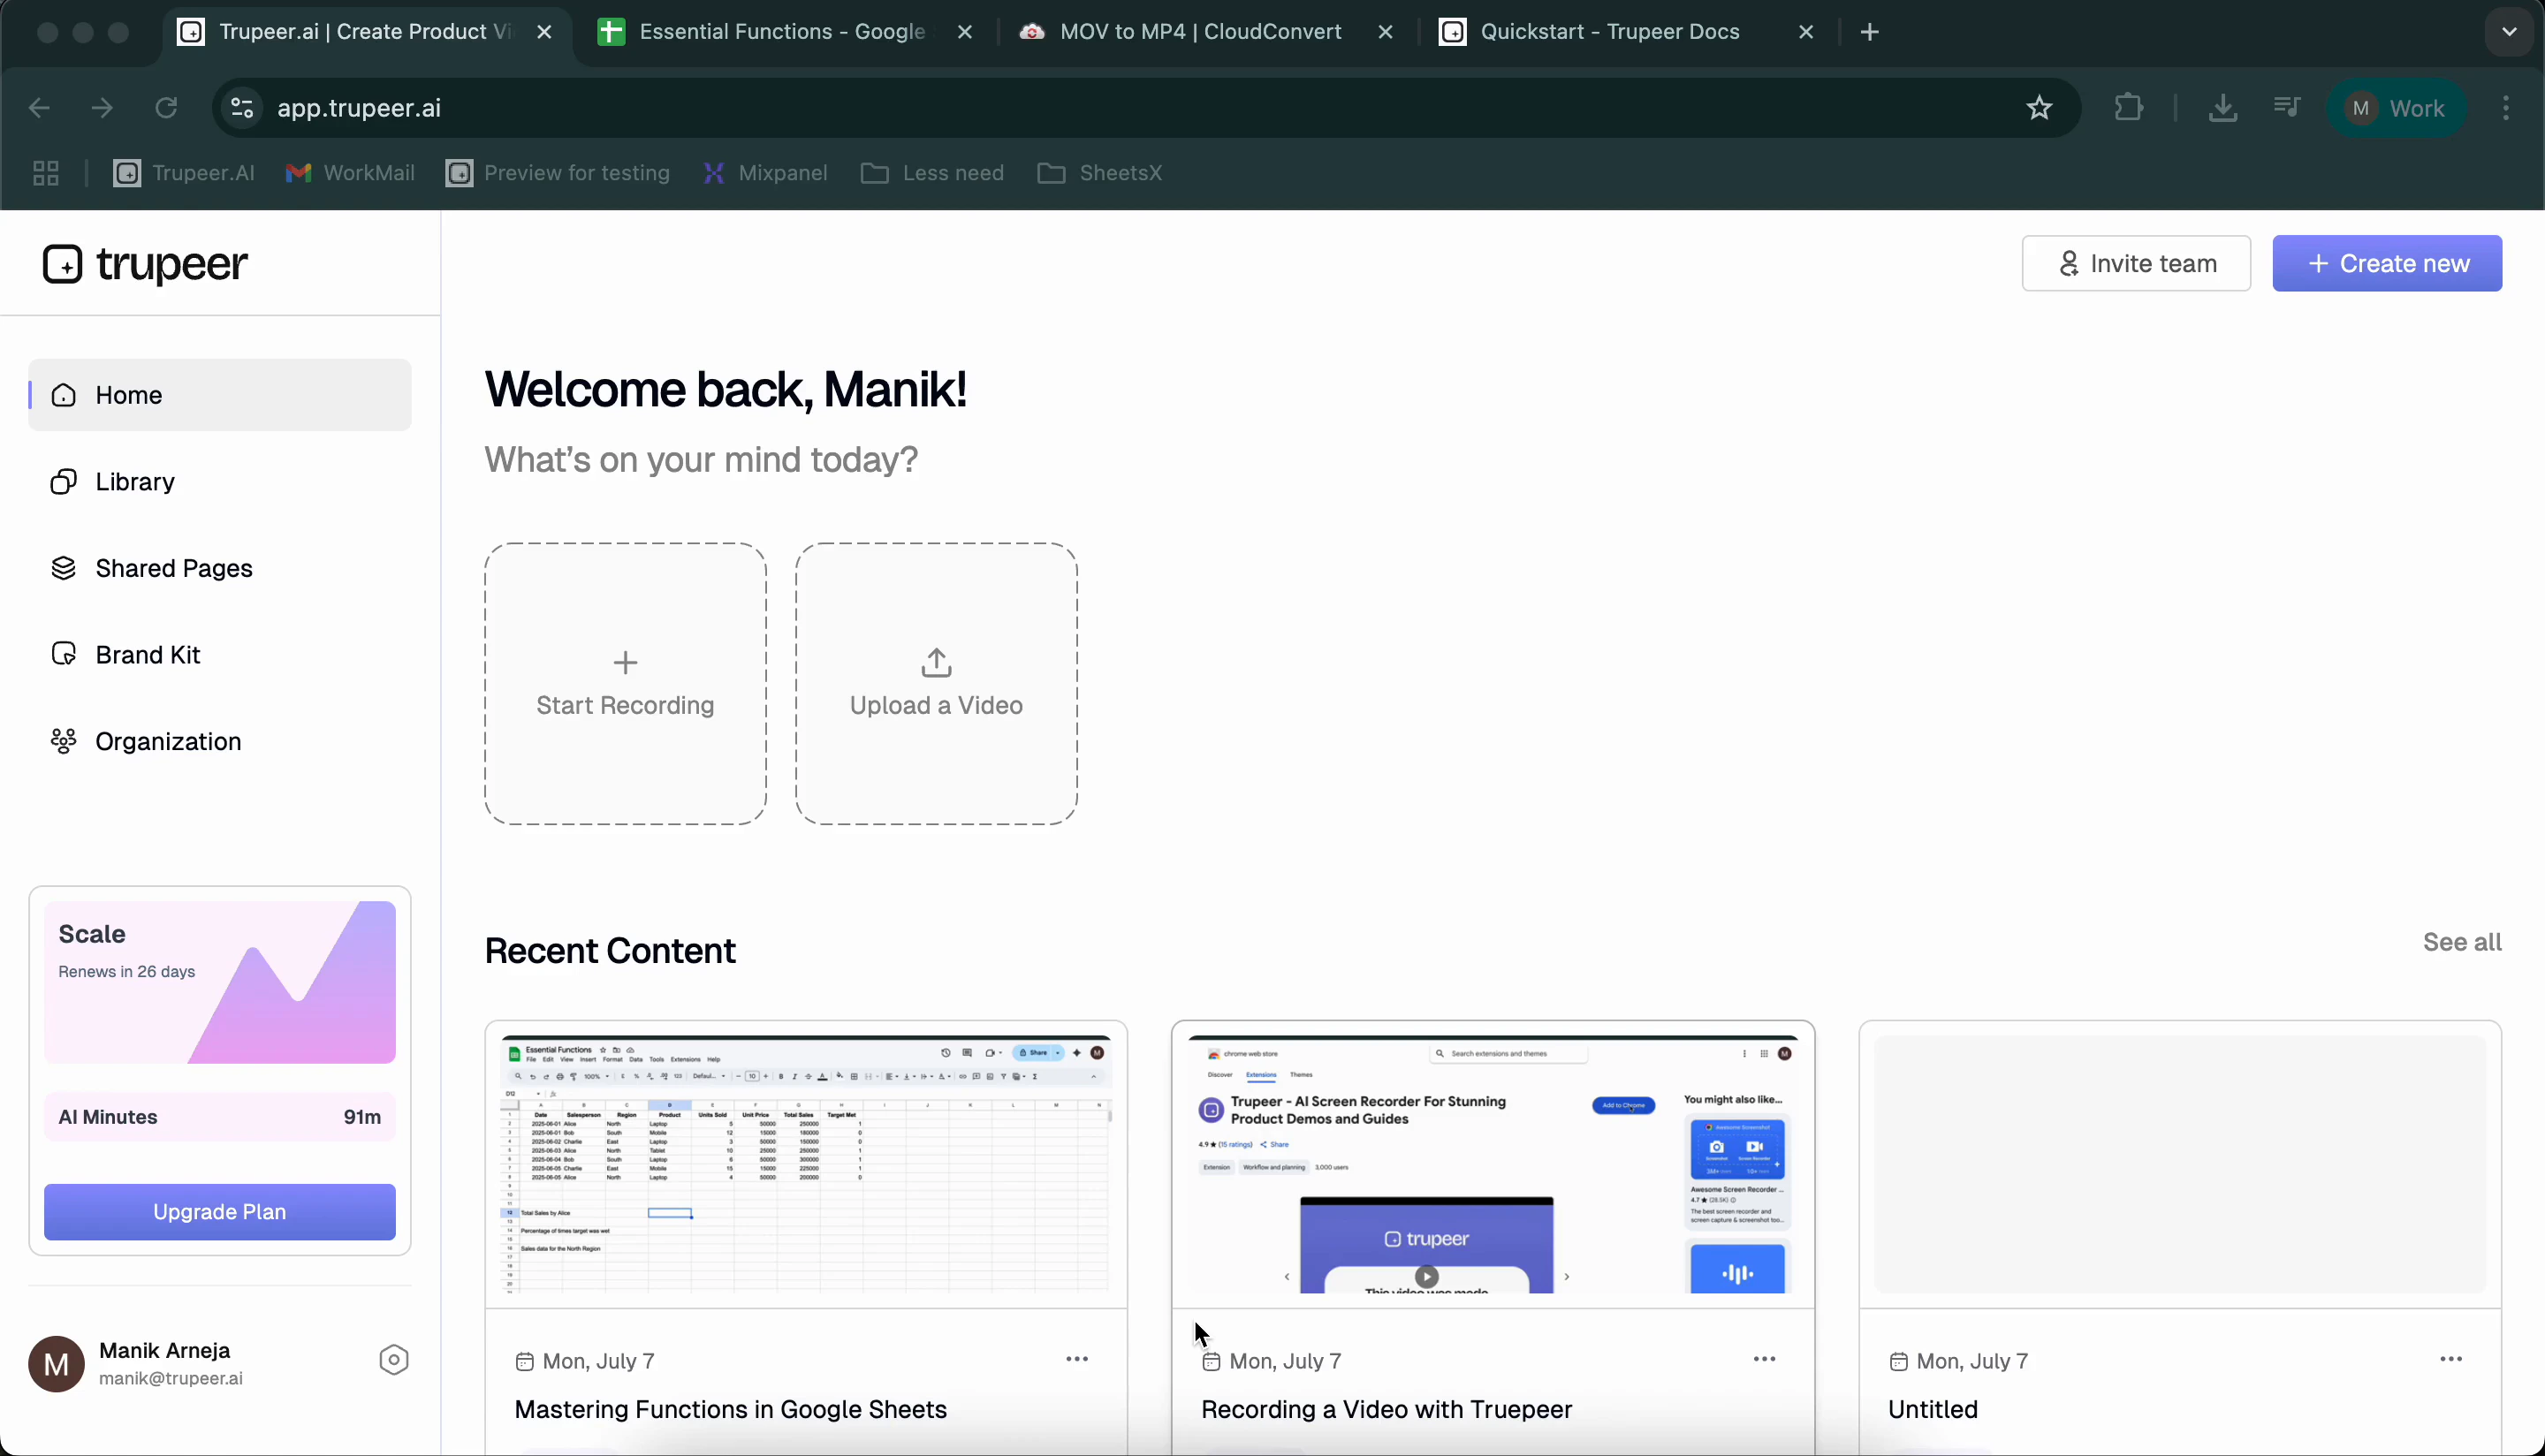
Task: Click the Trupeer logo
Action: point(144,263)
